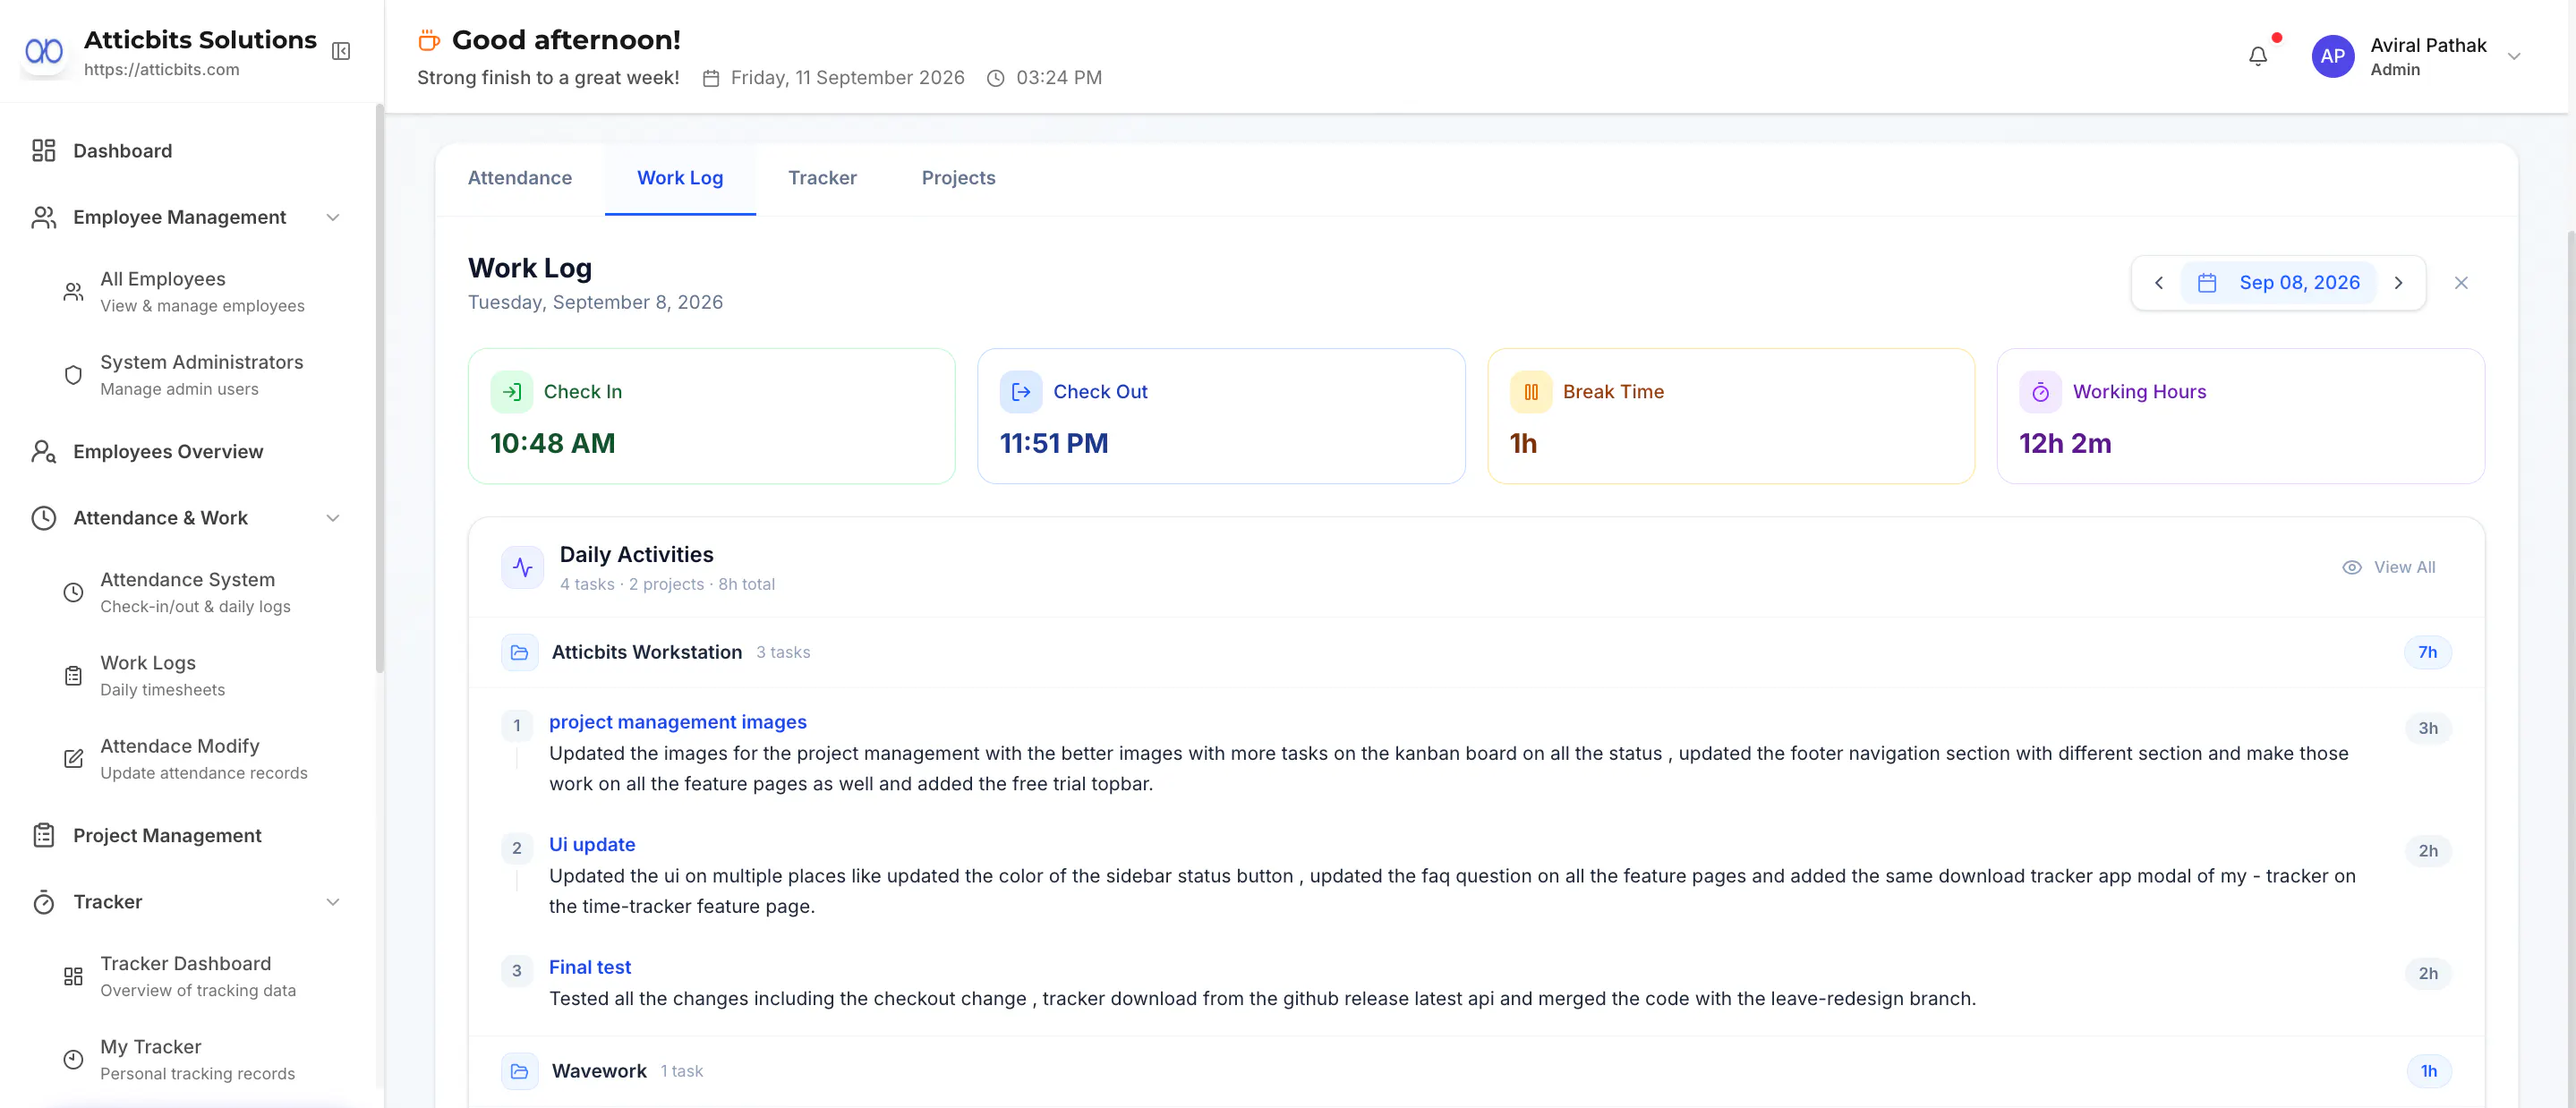The height and width of the screenshot is (1108, 2576).
Task: Collapse the Attendance & Work chevron
Action: pos(333,518)
